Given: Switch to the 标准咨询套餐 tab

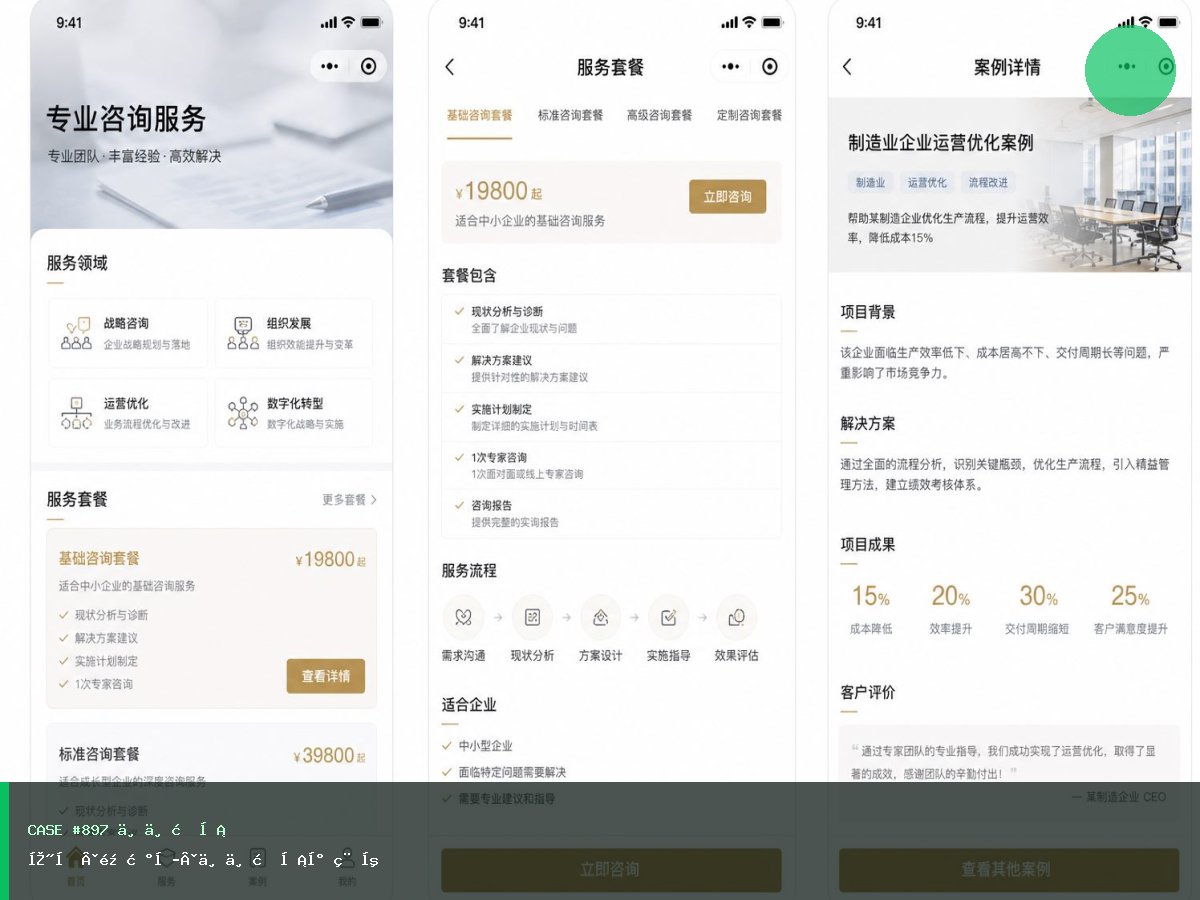Looking at the screenshot, I should pyautogui.click(x=570, y=115).
